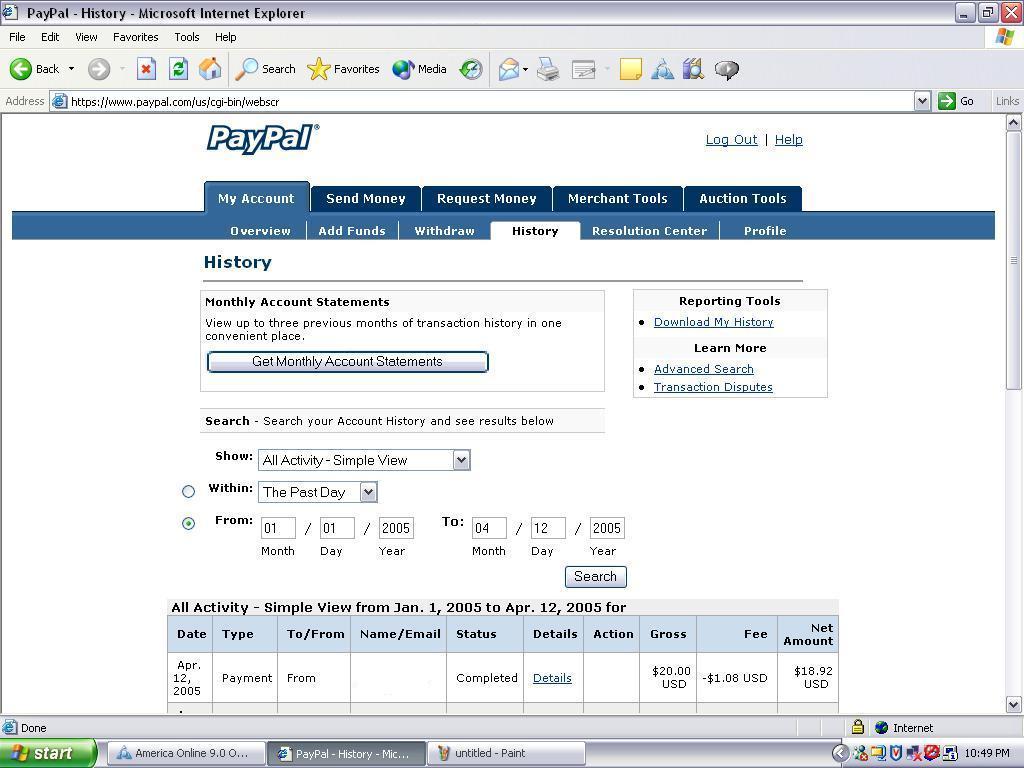
Task: Open the Transaction Disputes link
Action: tap(713, 387)
